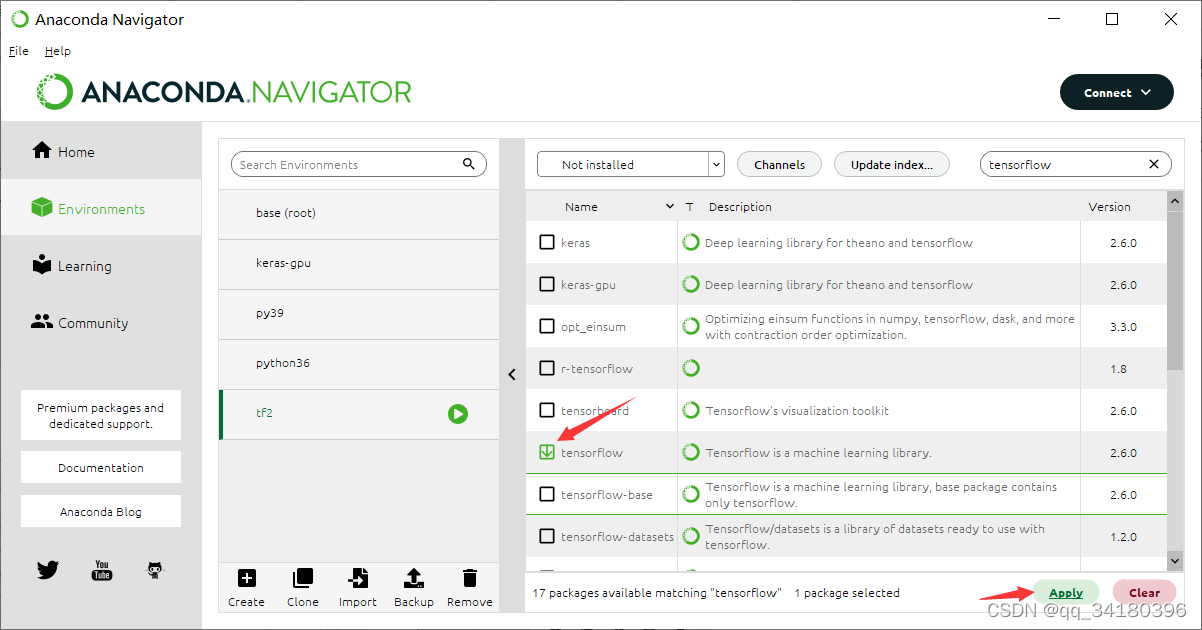Check the tensorboard package checkbox

pos(547,410)
